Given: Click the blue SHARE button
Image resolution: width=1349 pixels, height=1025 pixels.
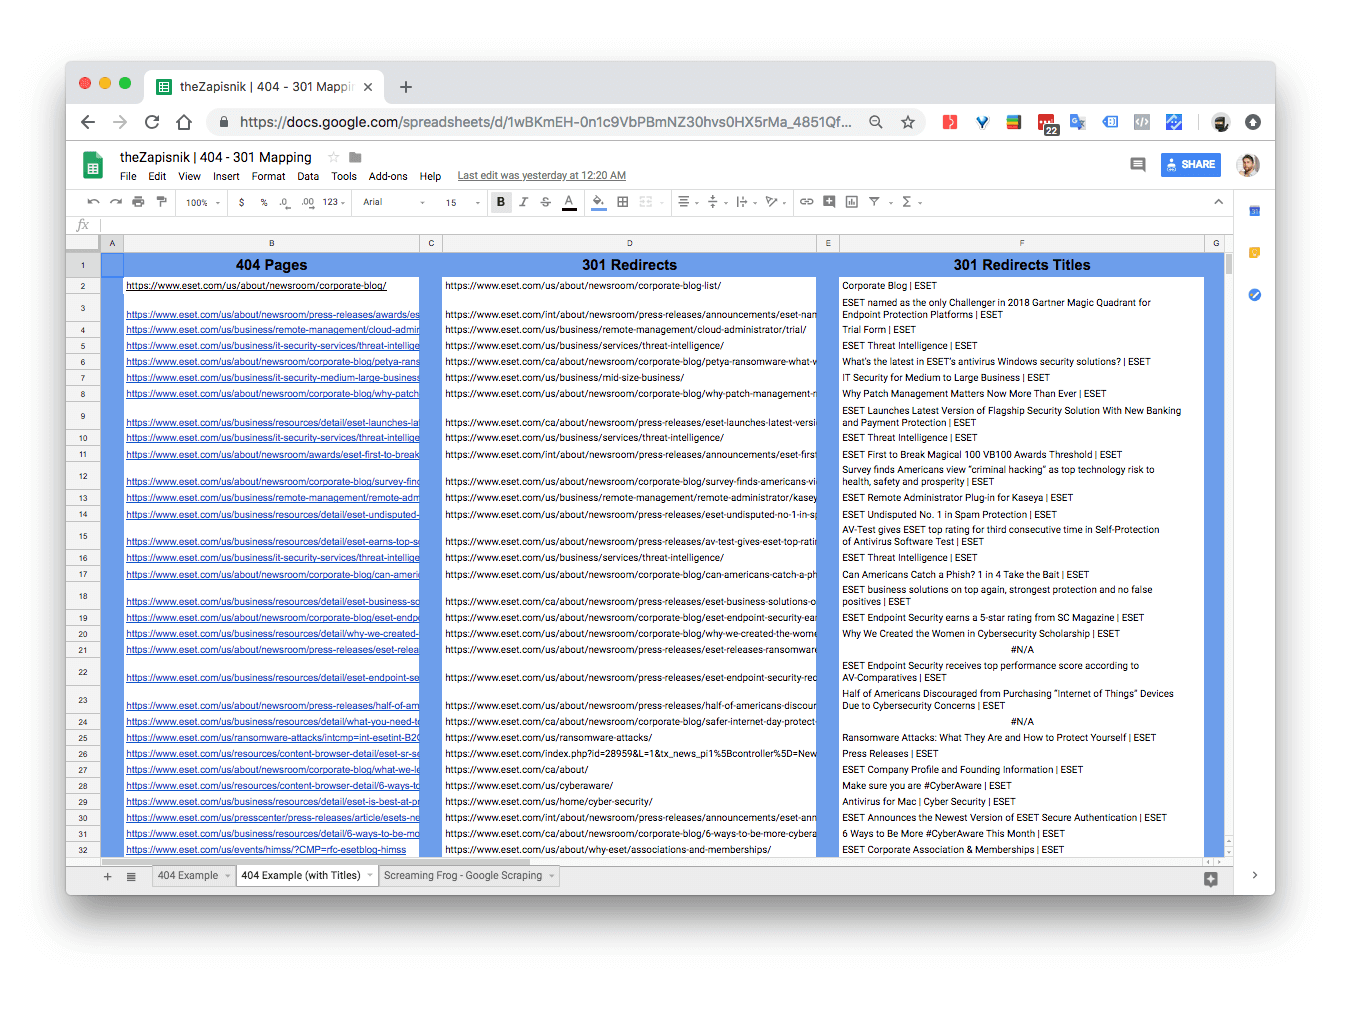Looking at the screenshot, I should 1190,165.
